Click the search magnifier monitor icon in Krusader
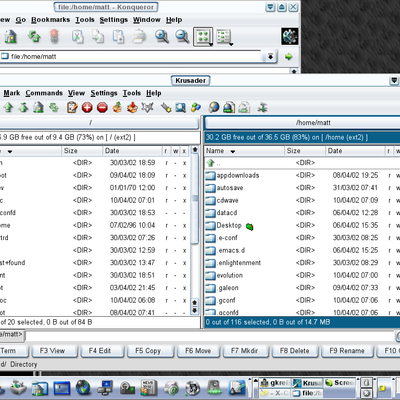The height and width of the screenshot is (400, 400). [x=180, y=107]
